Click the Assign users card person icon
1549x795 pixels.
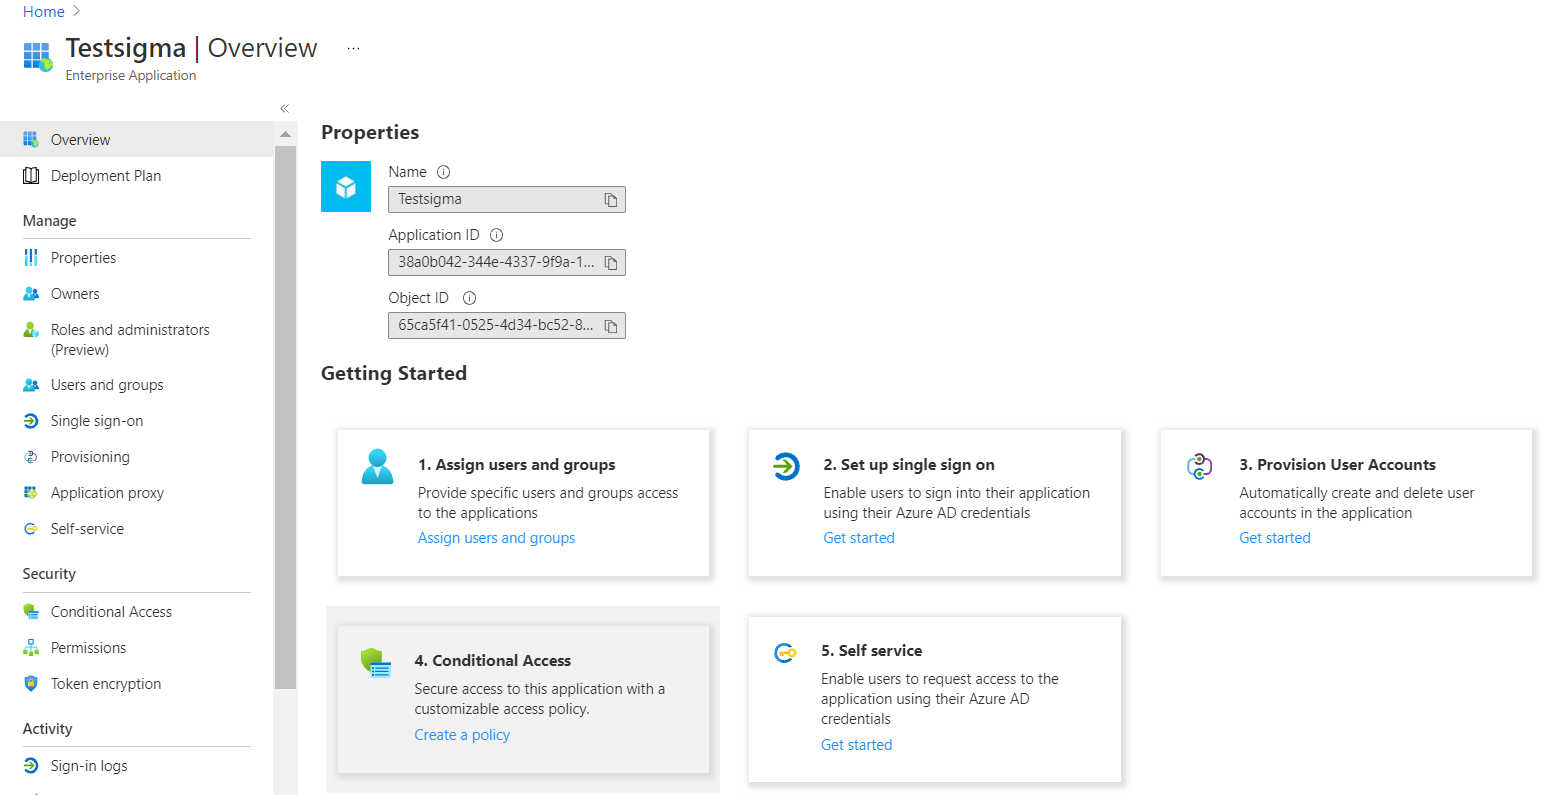click(x=377, y=467)
